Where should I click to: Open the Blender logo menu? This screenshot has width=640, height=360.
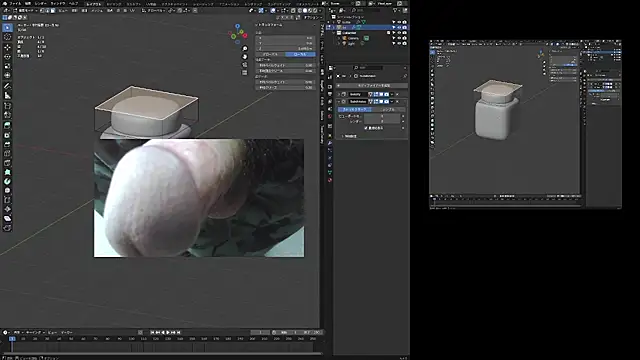click(4, 3)
